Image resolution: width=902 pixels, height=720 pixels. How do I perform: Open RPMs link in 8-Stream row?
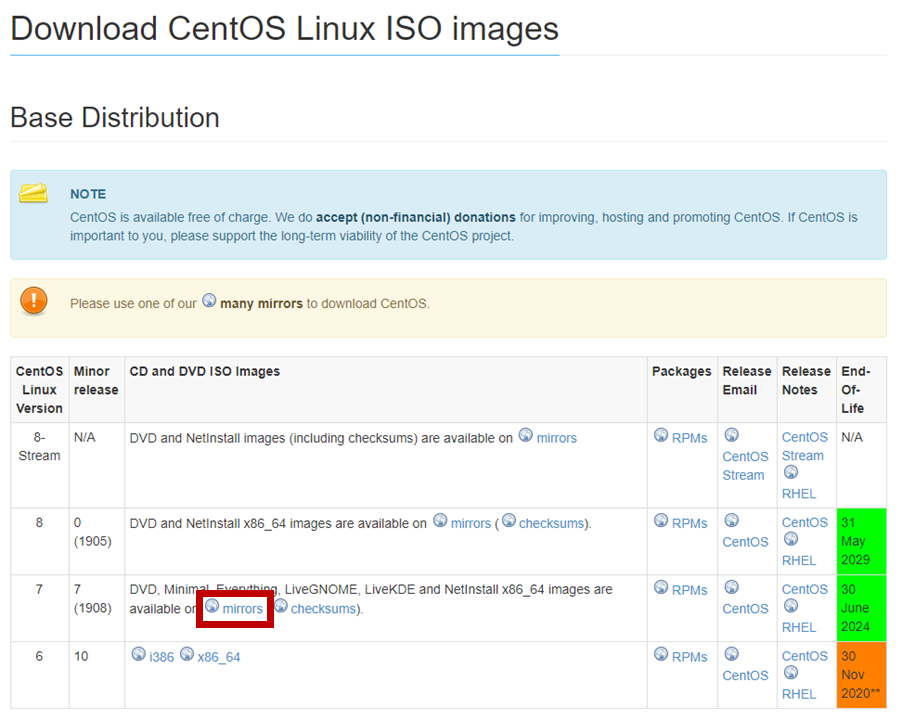coord(689,438)
